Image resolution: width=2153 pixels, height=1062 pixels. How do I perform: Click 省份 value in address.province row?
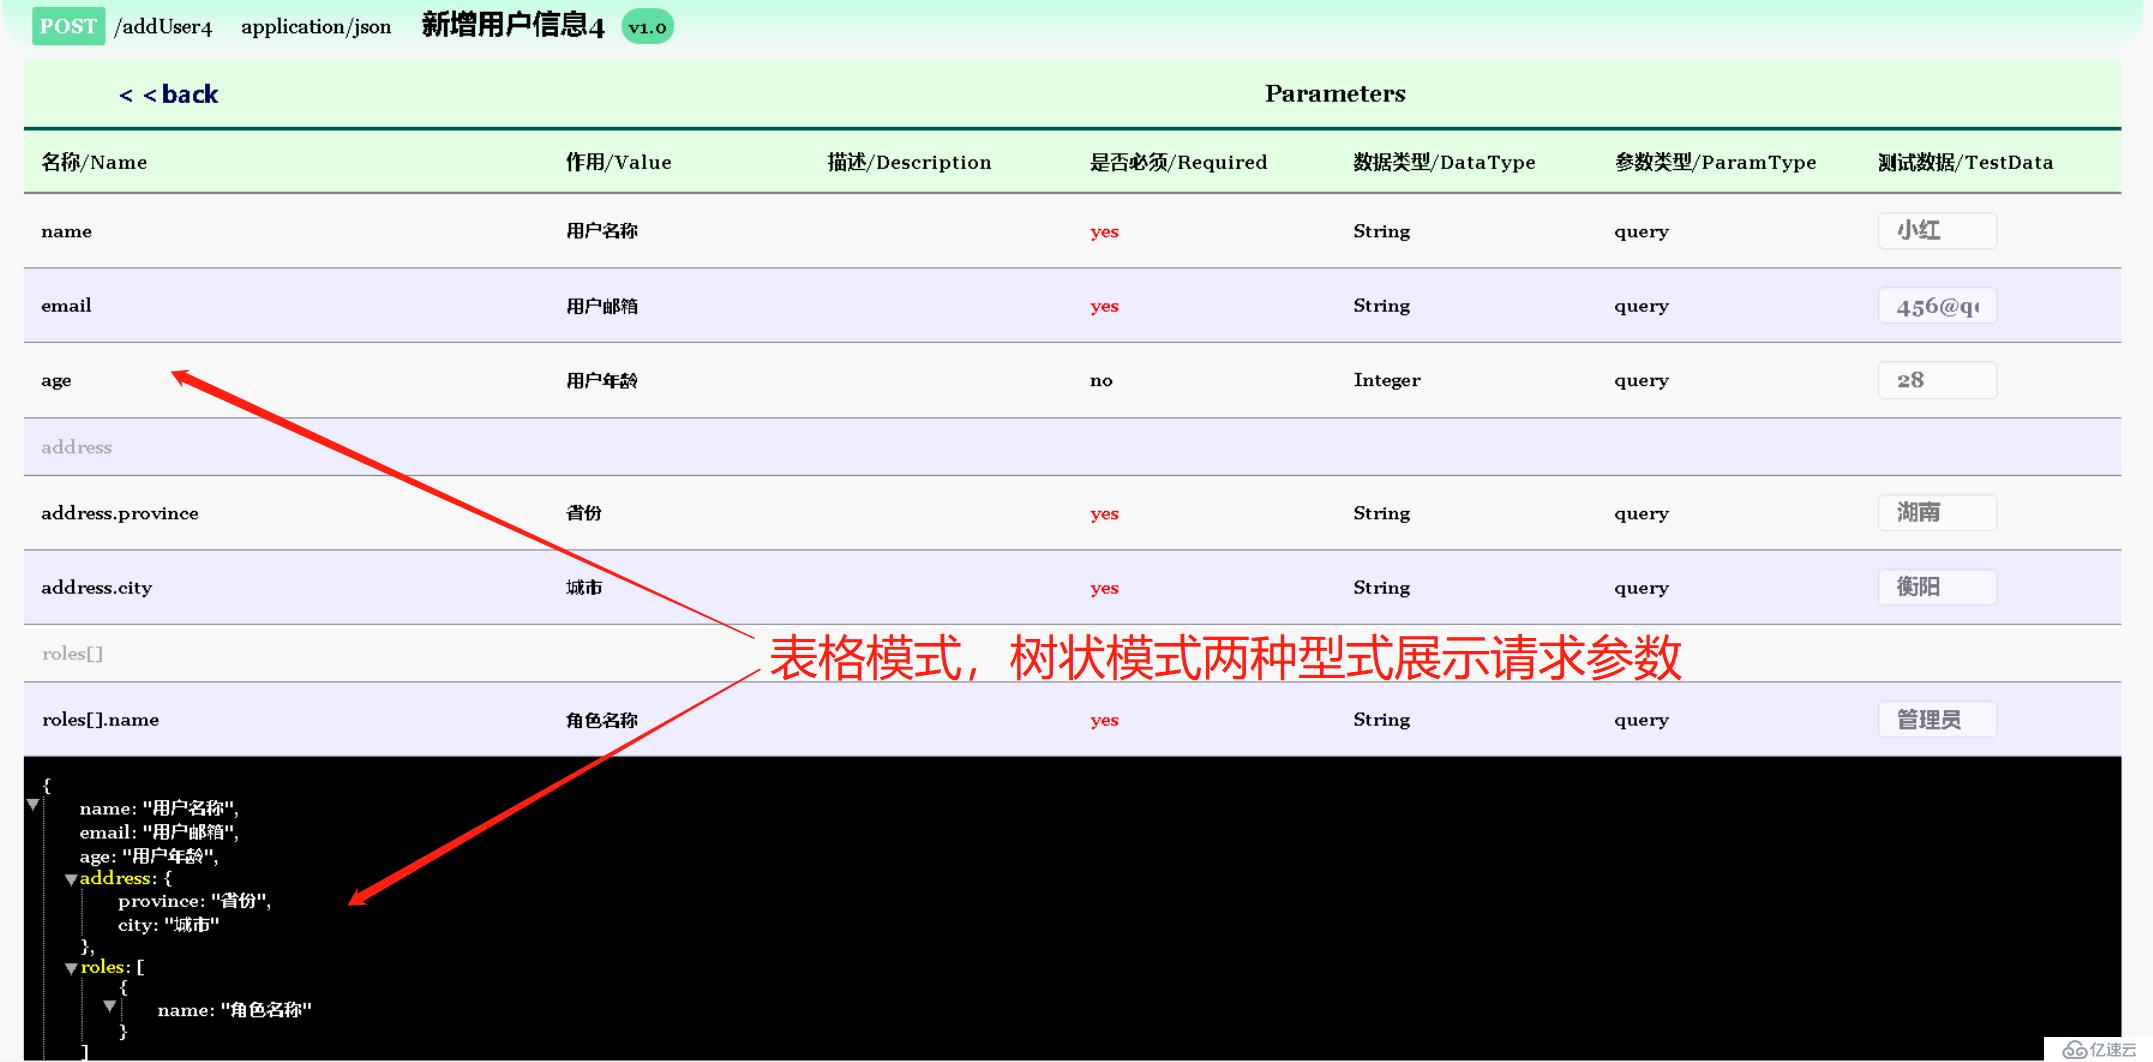point(584,513)
